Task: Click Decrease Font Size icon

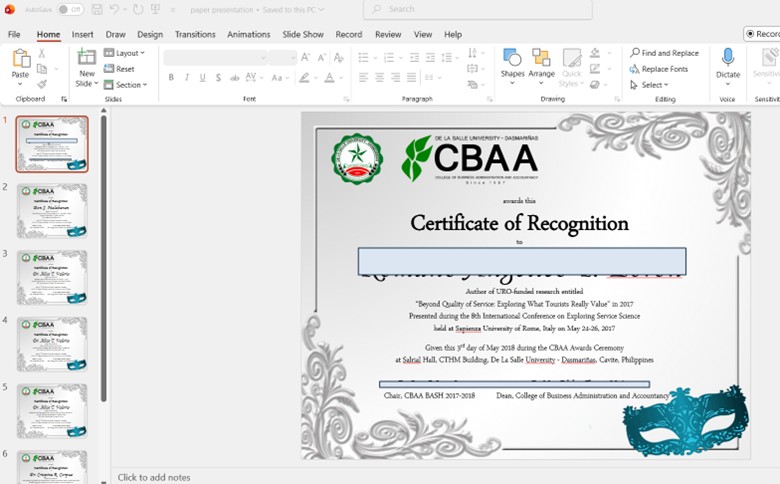Action: [x=322, y=58]
